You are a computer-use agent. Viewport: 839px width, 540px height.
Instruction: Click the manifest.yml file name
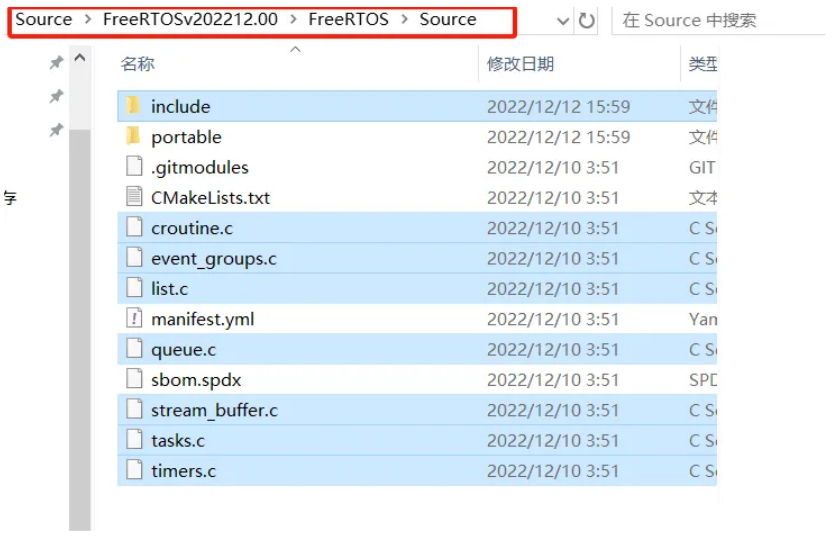[x=203, y=320]
